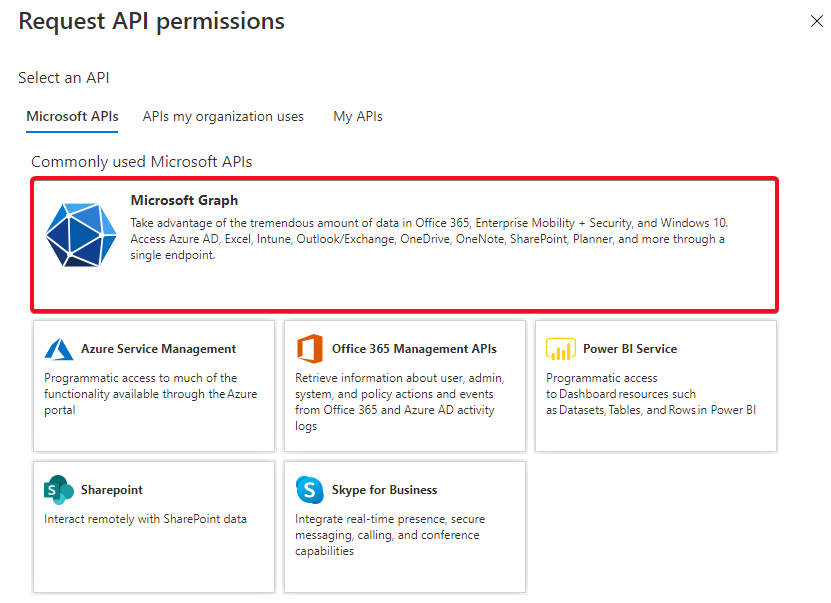The image size is (831, 603).
Task: Click the 'Integrate real-time presence' description
Action: (390, 535)
